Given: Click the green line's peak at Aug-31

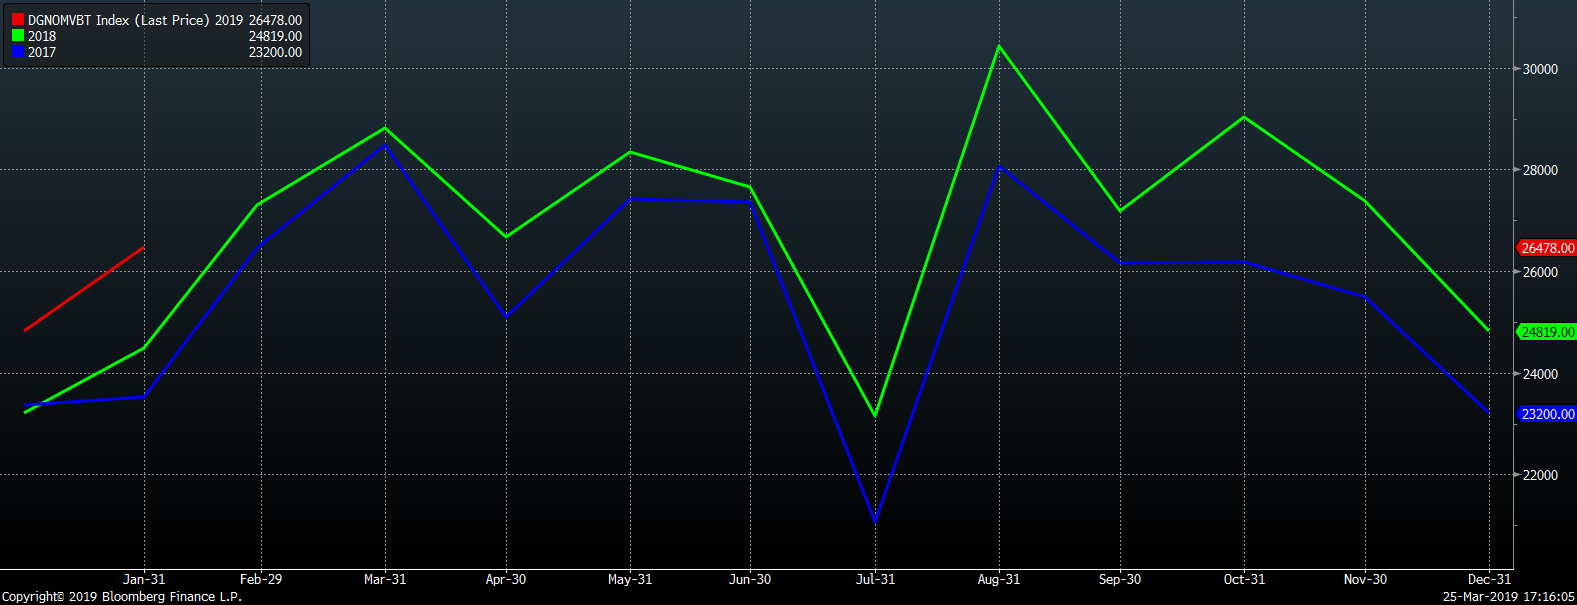Looking at the screenshot, I should (998, 46).
